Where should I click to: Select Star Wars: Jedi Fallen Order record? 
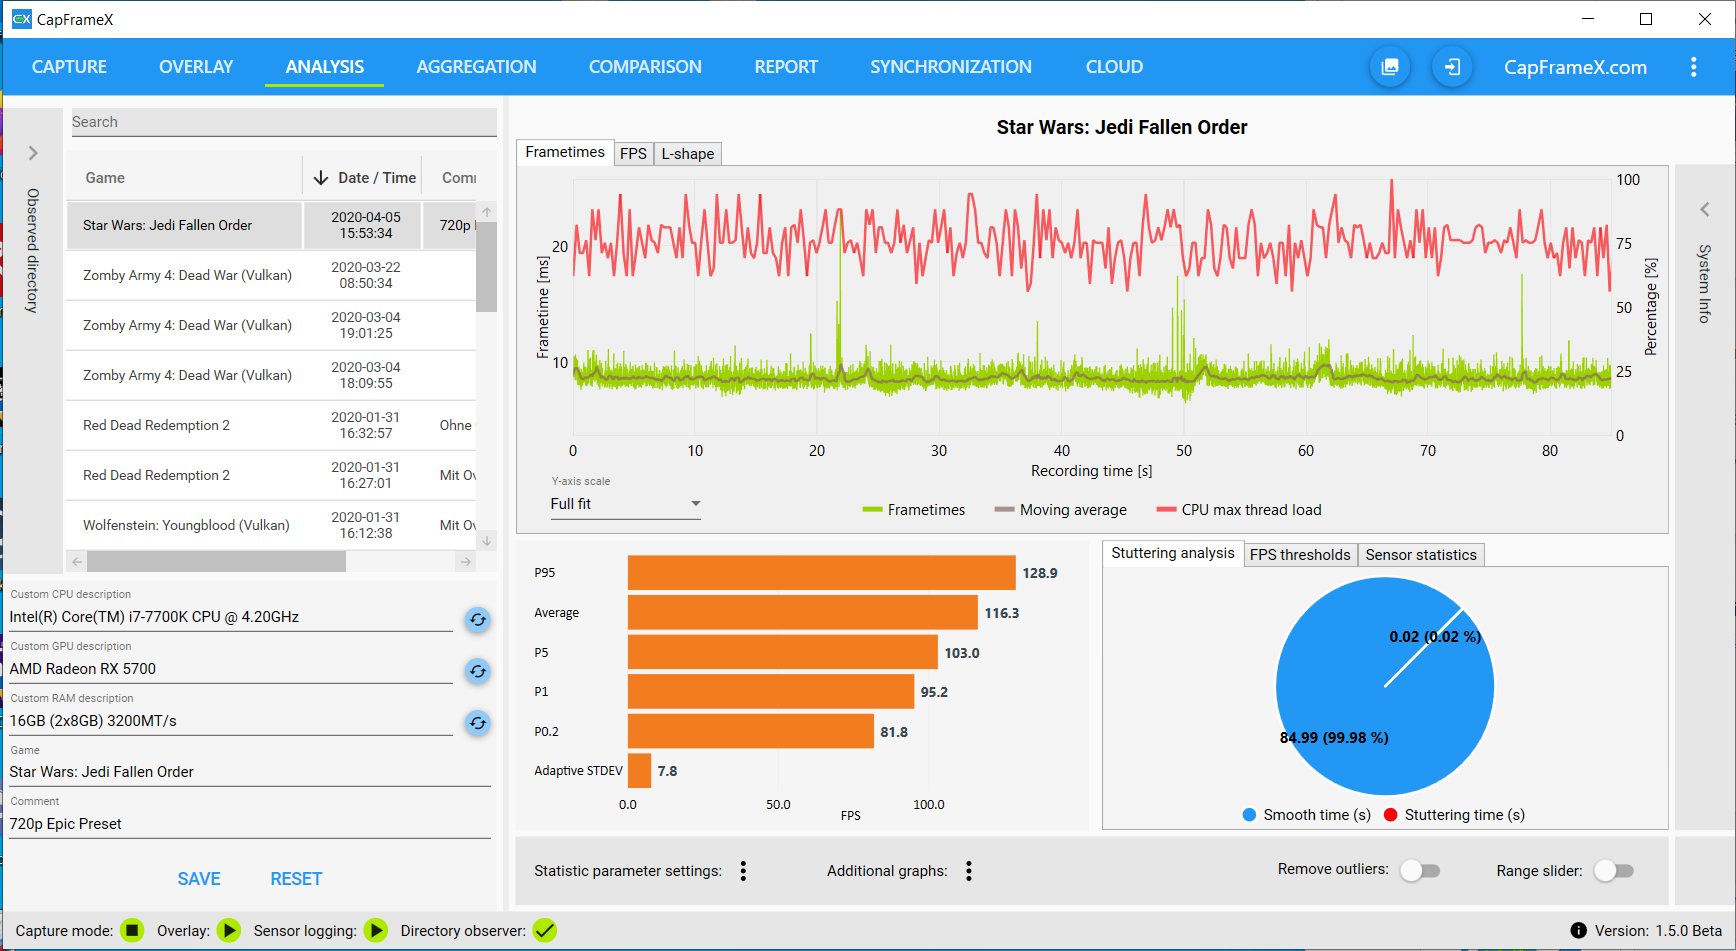tap(271, 225)
